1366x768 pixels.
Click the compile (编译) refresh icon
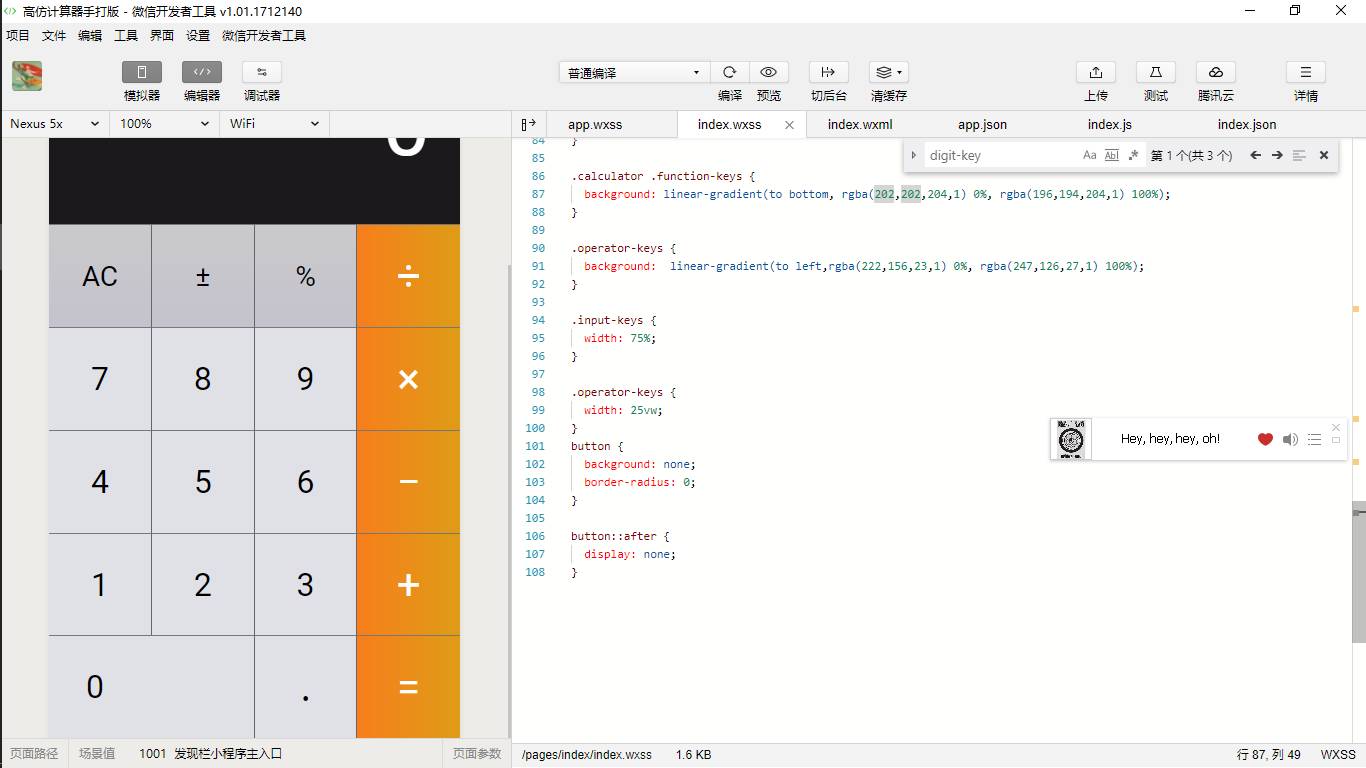[730, 72]
